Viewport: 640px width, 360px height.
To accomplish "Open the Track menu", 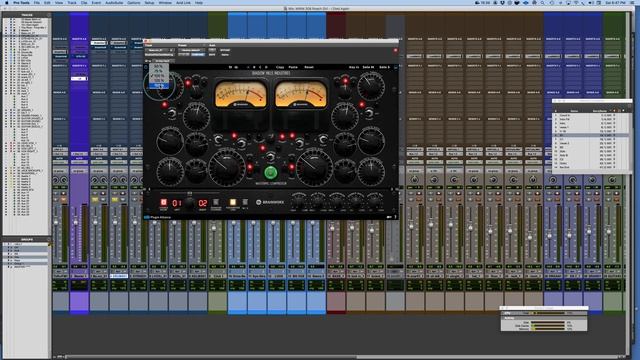I will (x=72, y=2).
